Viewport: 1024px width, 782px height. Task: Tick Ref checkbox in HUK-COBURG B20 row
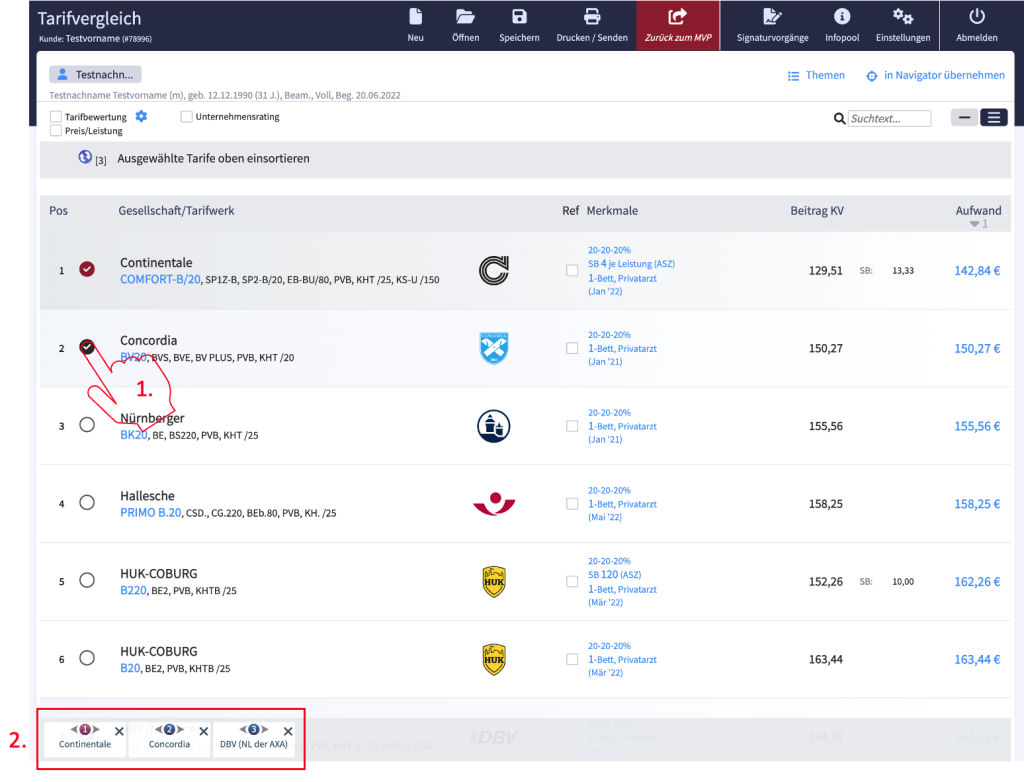(572, 659)
